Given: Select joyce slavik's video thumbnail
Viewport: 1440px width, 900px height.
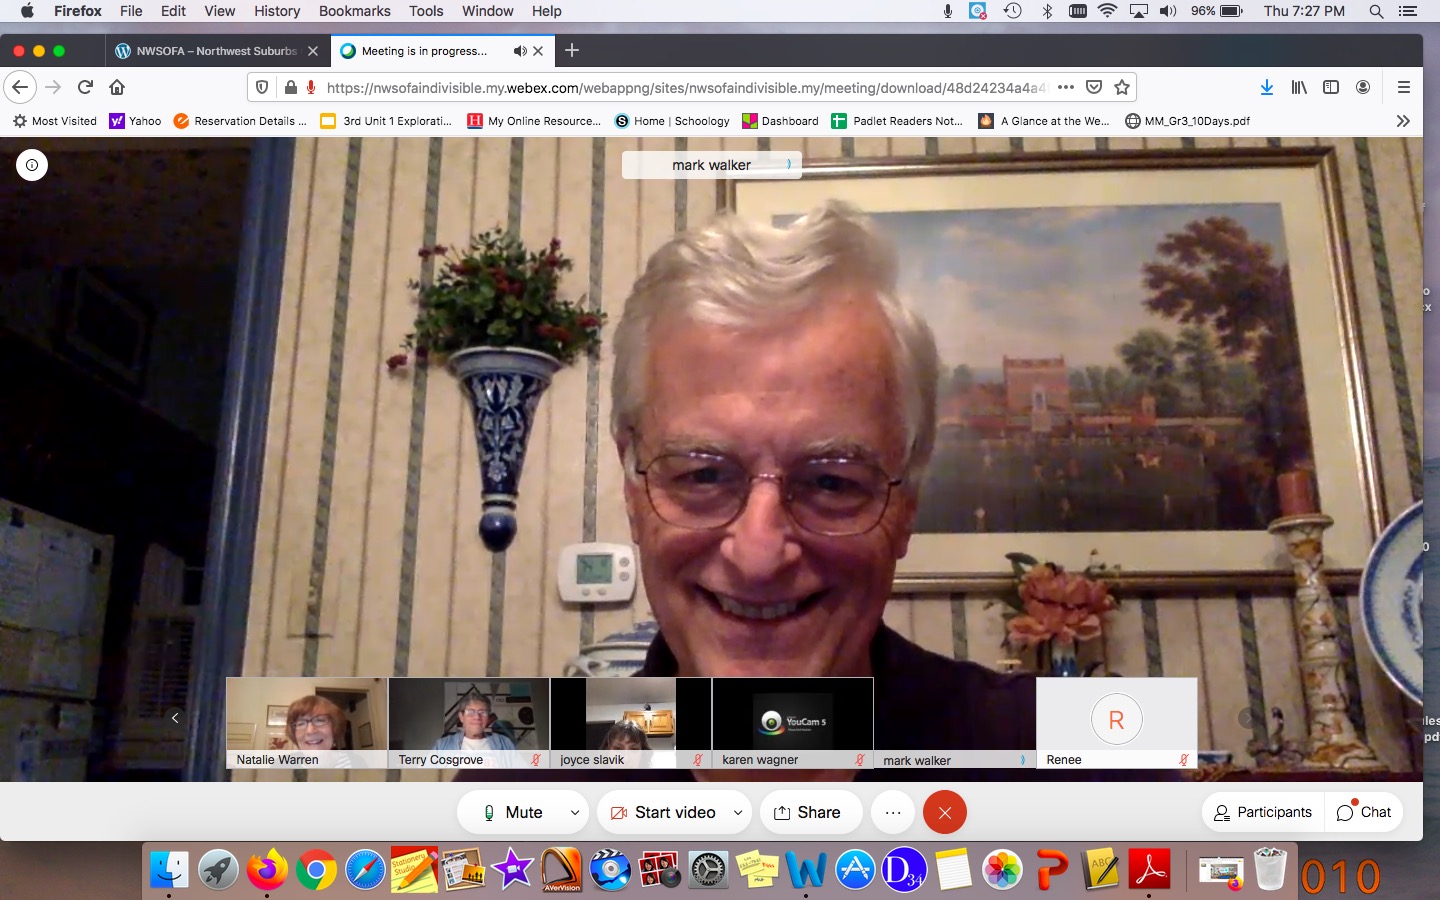Looking at the screenshot, I should pyautogui.click(x=631, y=723).
